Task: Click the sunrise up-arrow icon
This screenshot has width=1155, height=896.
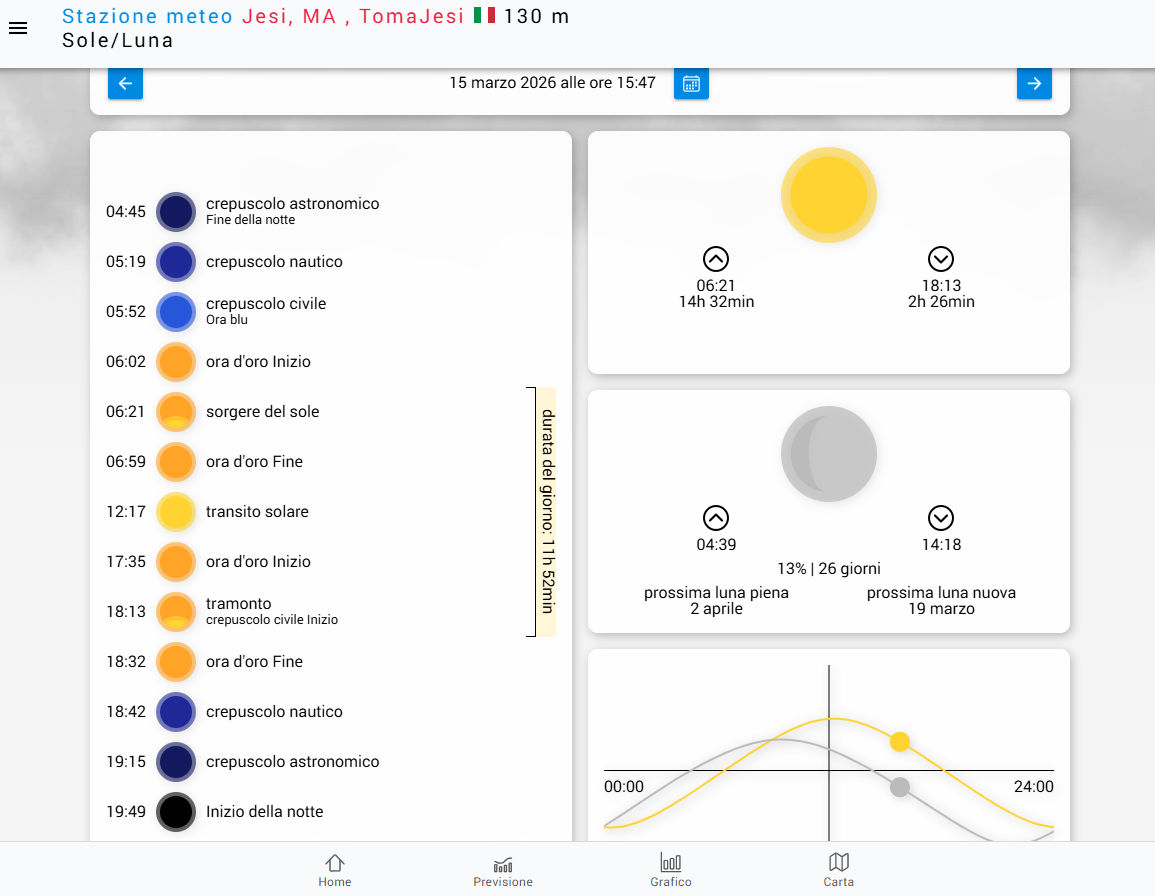Action: pos(716,259)
